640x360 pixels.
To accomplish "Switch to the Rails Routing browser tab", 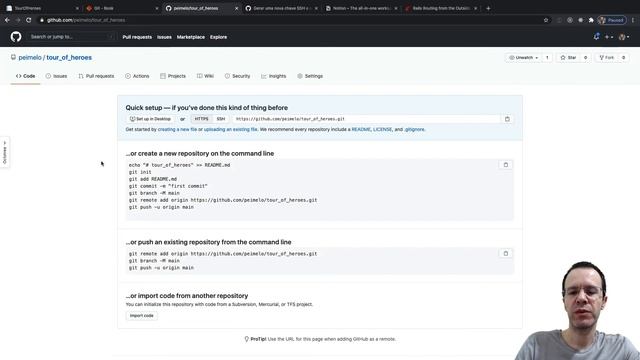I will (441, 8).
